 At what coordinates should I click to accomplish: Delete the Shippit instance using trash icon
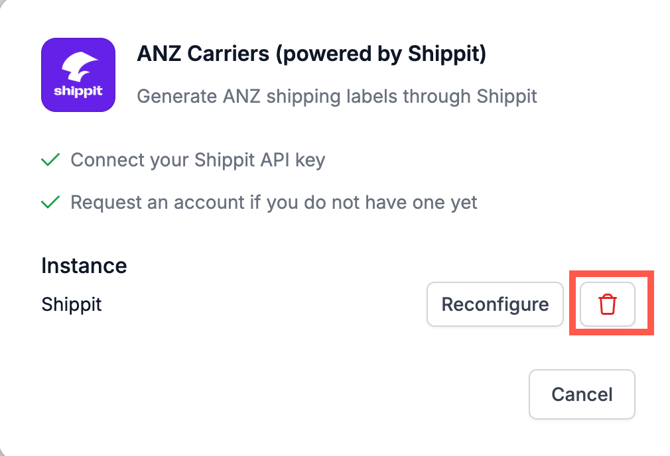(607, 304)
